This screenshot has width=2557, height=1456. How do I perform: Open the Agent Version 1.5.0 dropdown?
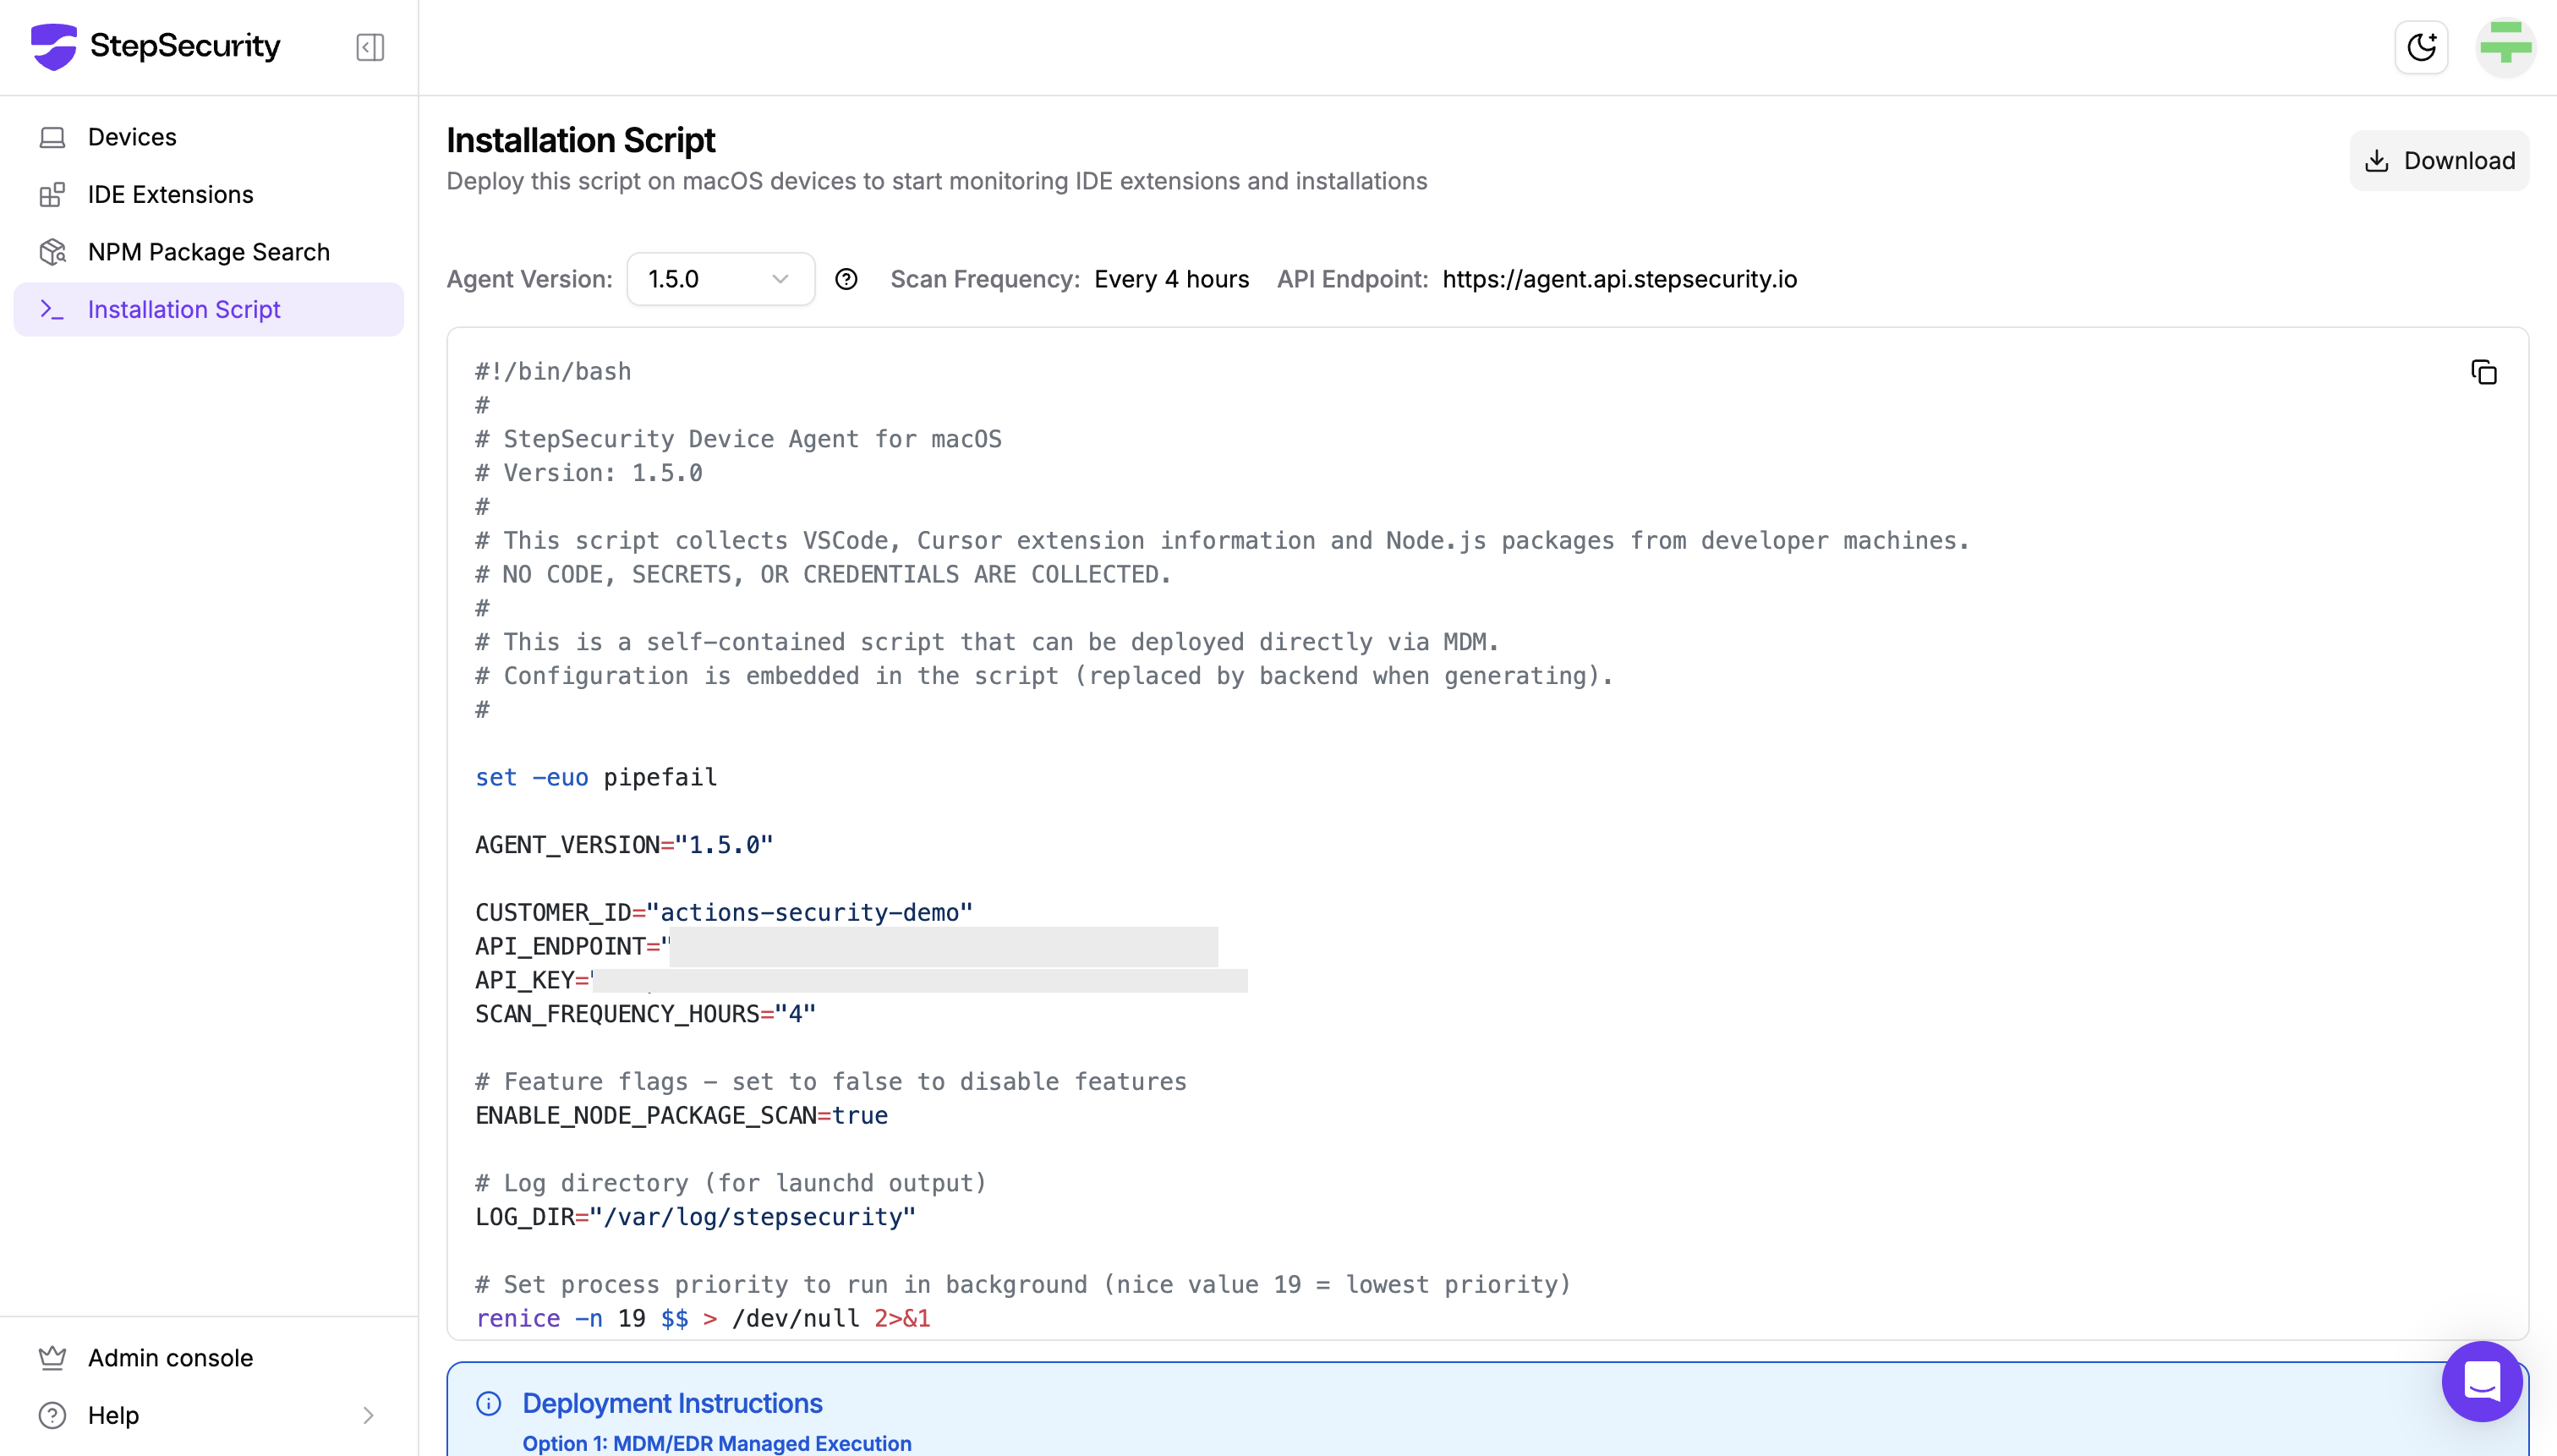pyautogui.click(x=720, y=279)
